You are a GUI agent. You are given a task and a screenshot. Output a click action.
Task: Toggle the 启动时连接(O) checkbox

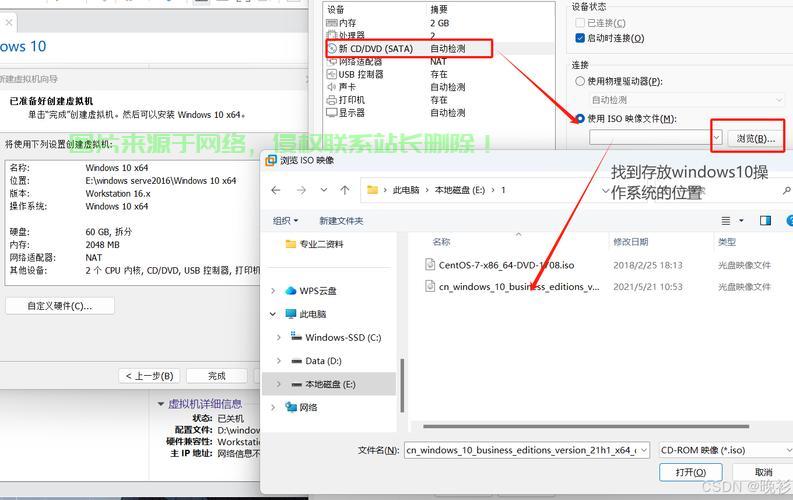pos(580,38)
